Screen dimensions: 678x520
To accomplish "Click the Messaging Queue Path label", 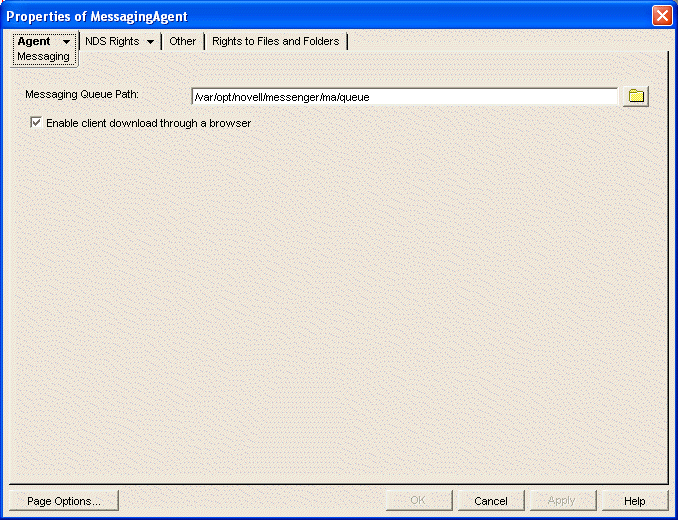I will pyautogui.click(x=82, y=95).
